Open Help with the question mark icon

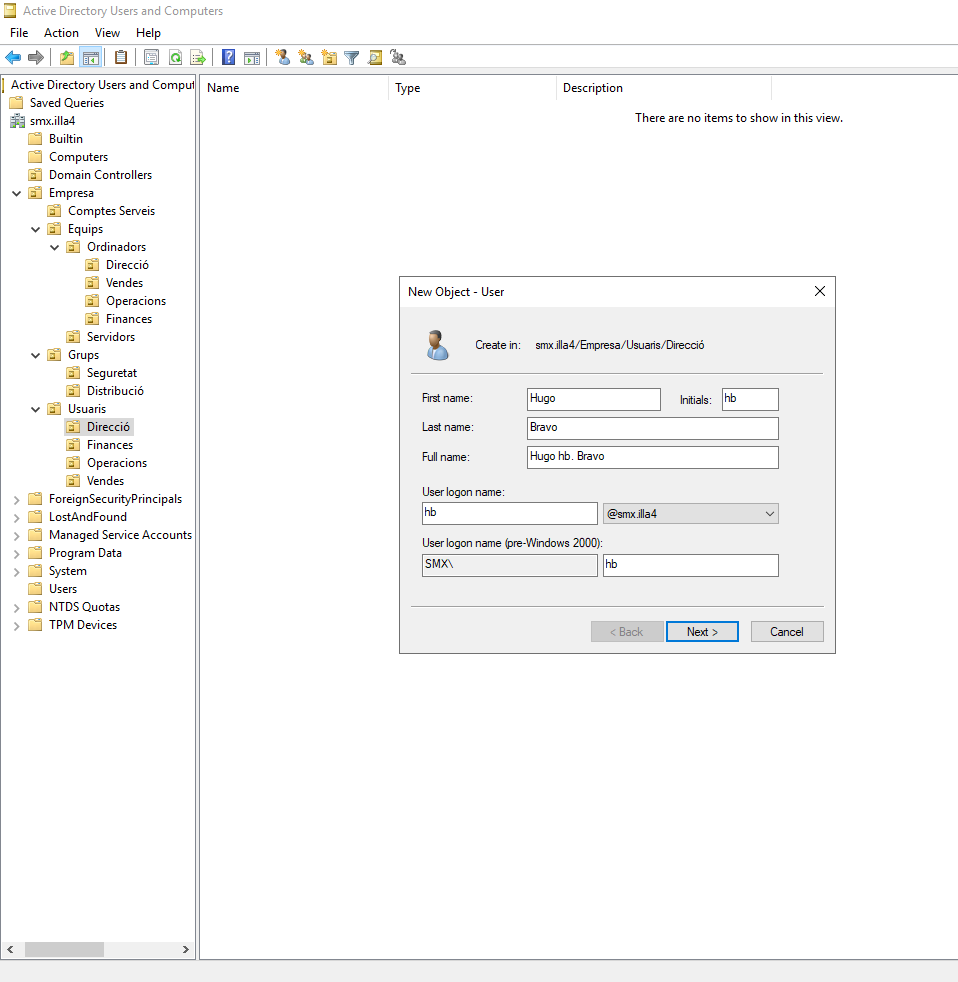[228, 57]
